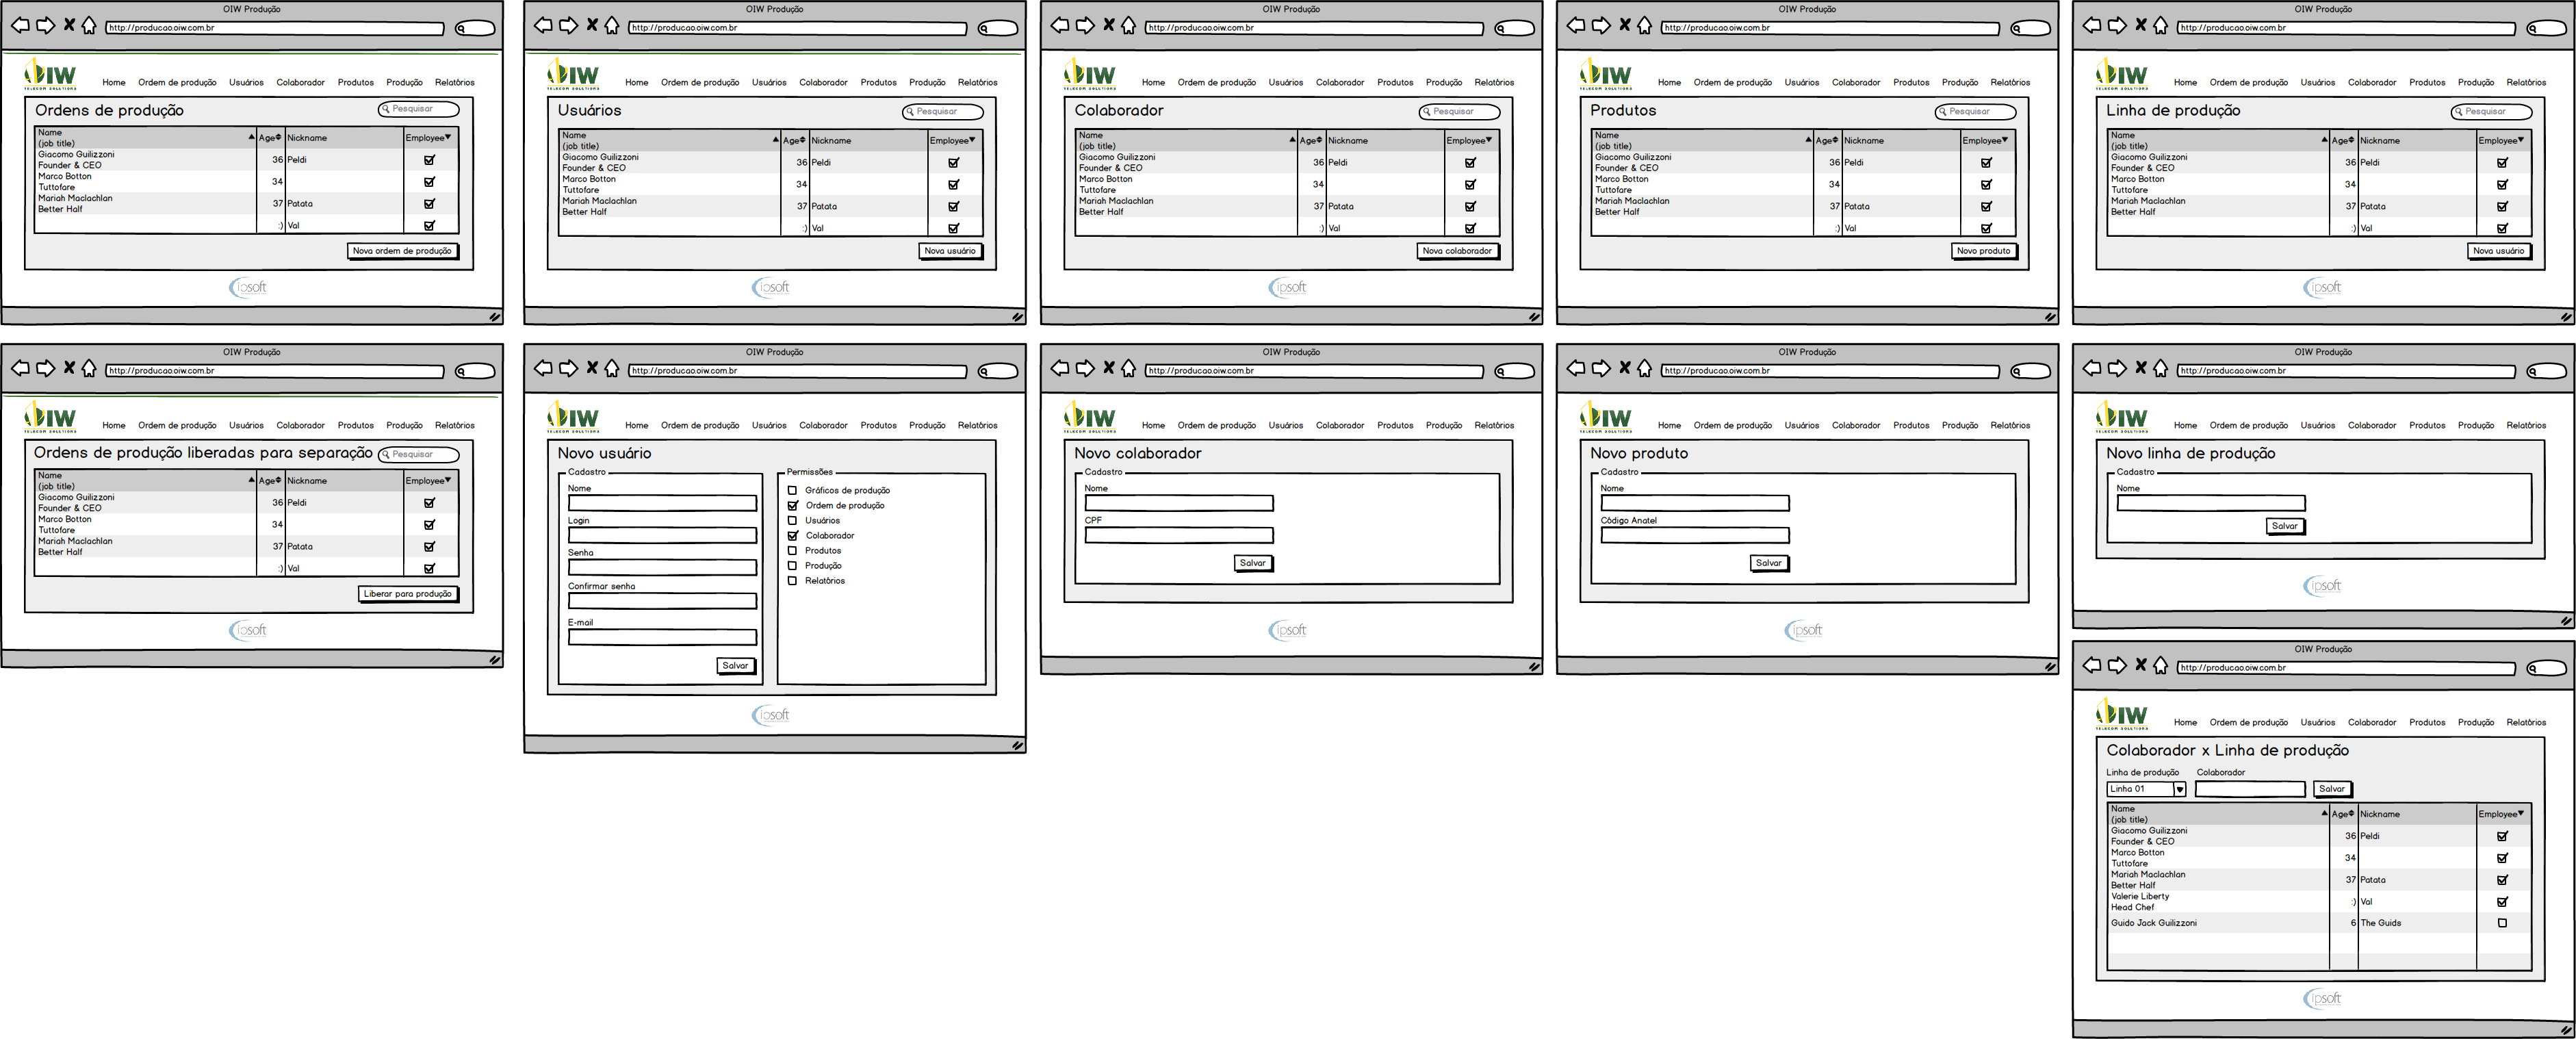2576x1039 pixels.
Task: Click browser search magnifier in Produtos window
Action: [2016, 29]
